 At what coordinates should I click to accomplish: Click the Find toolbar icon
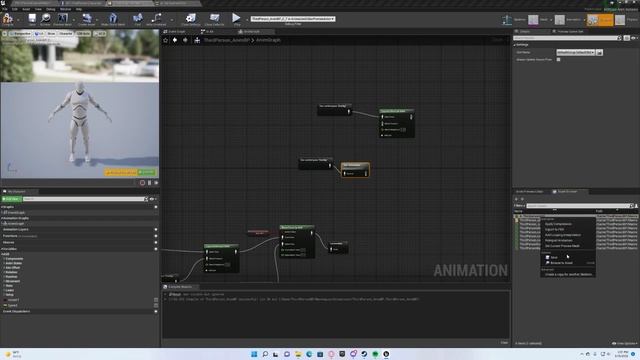(138, 19)
